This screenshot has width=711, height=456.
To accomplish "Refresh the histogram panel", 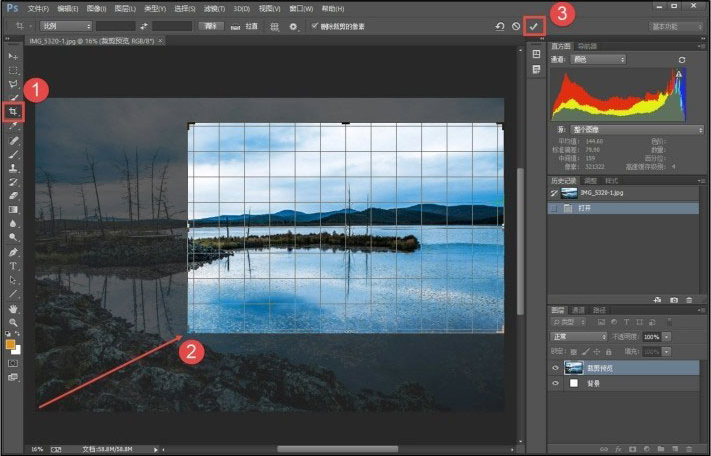I will [x=682, y=60].
